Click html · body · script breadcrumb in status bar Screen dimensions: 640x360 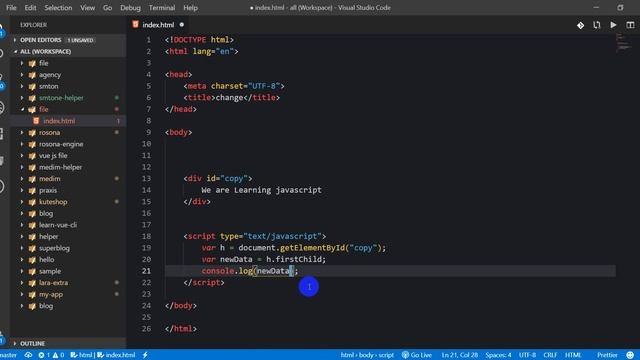(x=367, y=355)
